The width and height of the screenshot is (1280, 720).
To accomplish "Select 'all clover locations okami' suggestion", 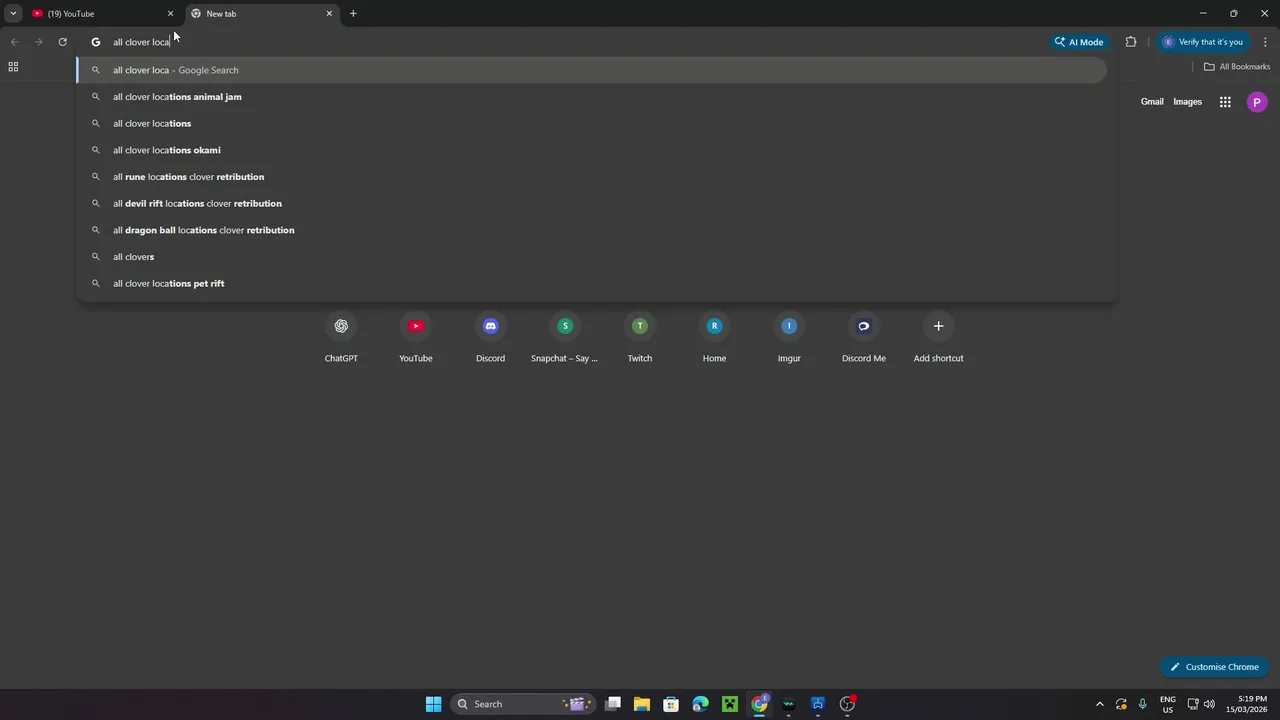I will [592, 150].
